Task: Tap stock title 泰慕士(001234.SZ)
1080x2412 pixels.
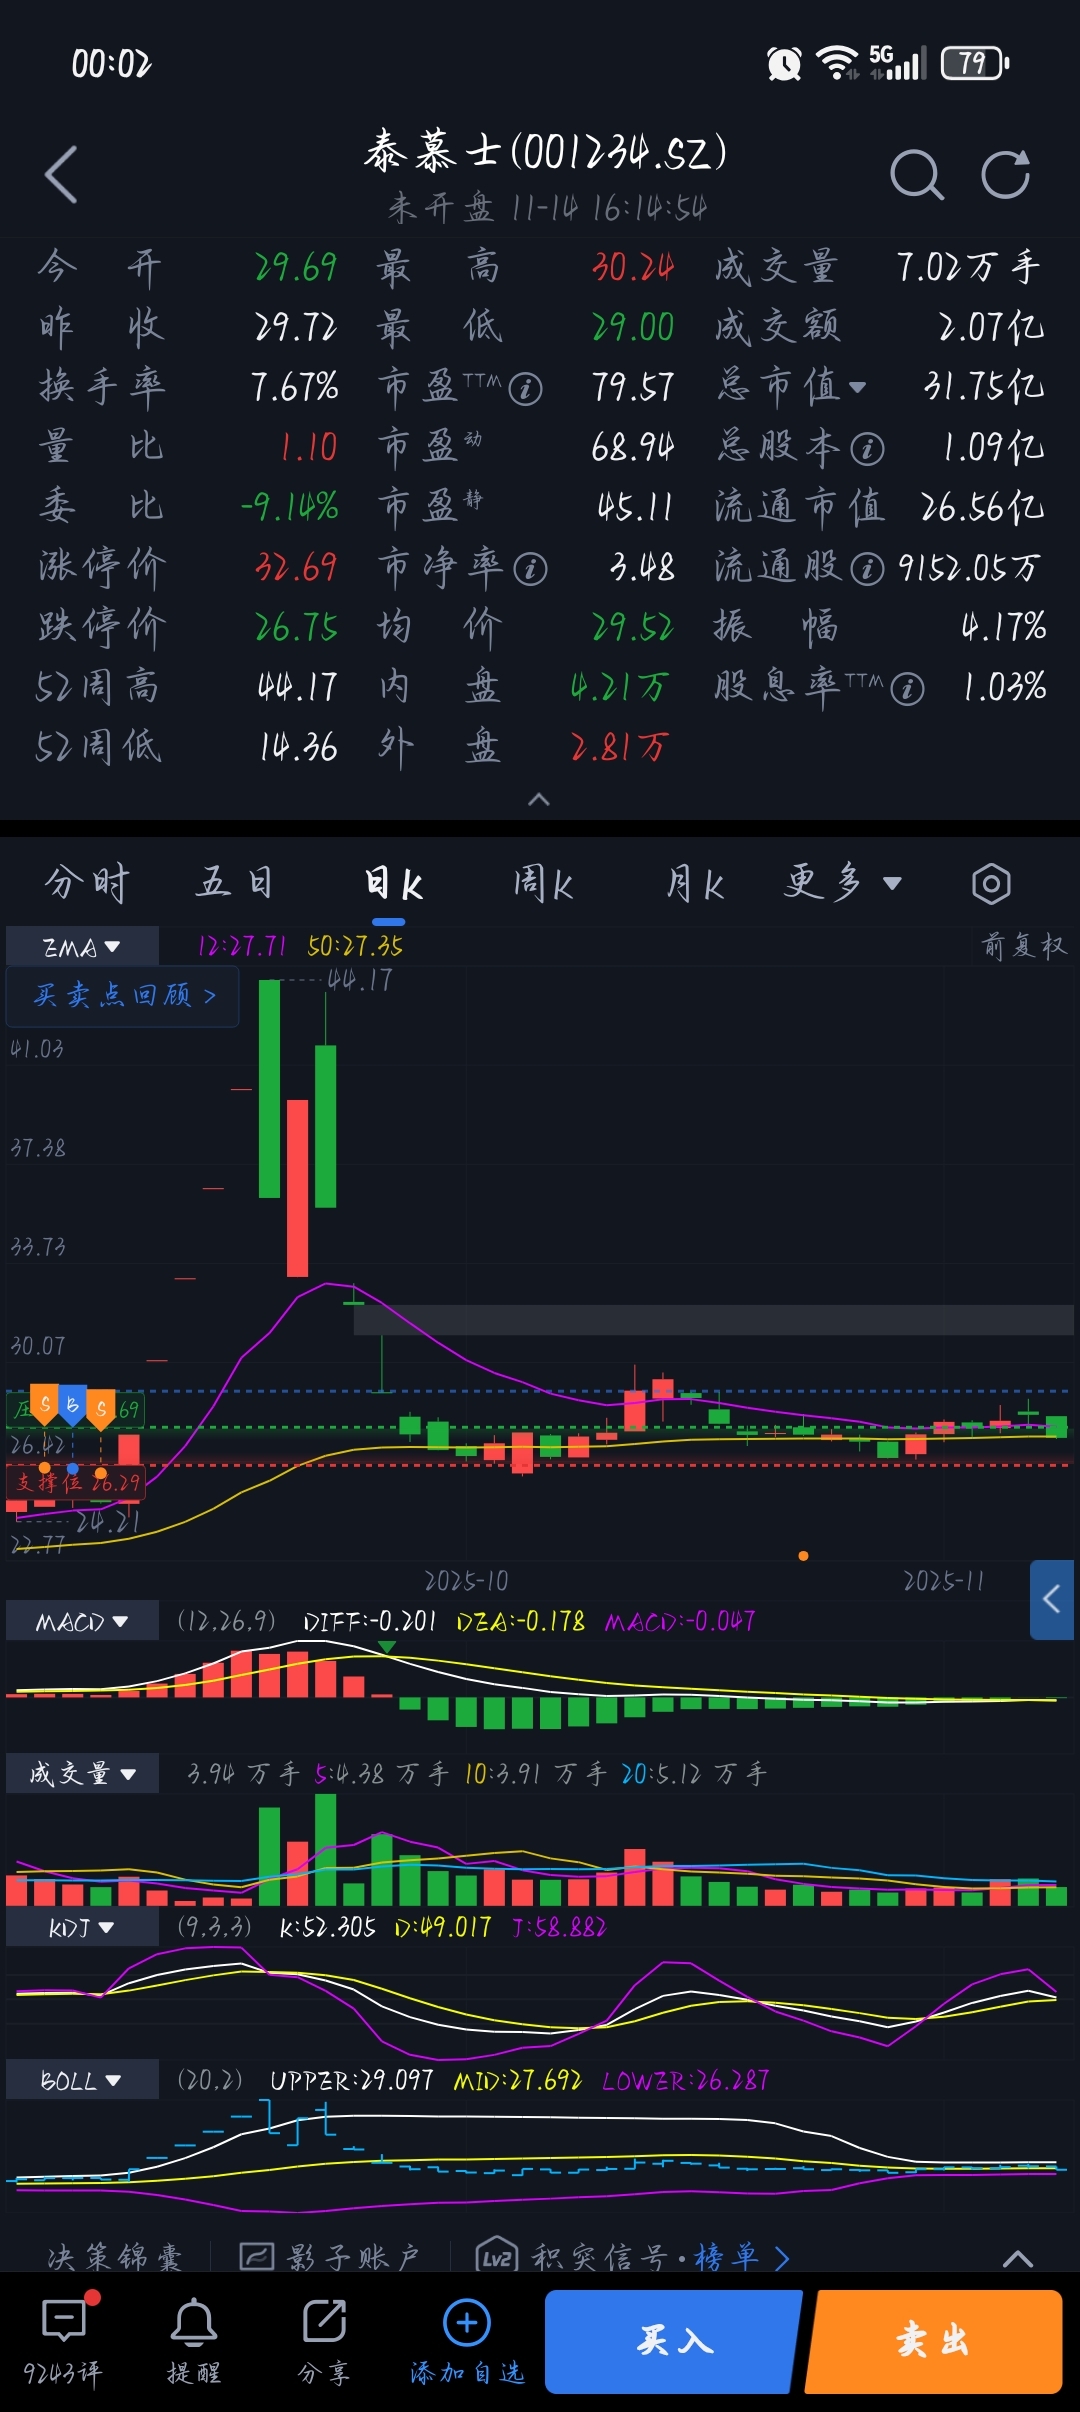Action: pos(546,152)
